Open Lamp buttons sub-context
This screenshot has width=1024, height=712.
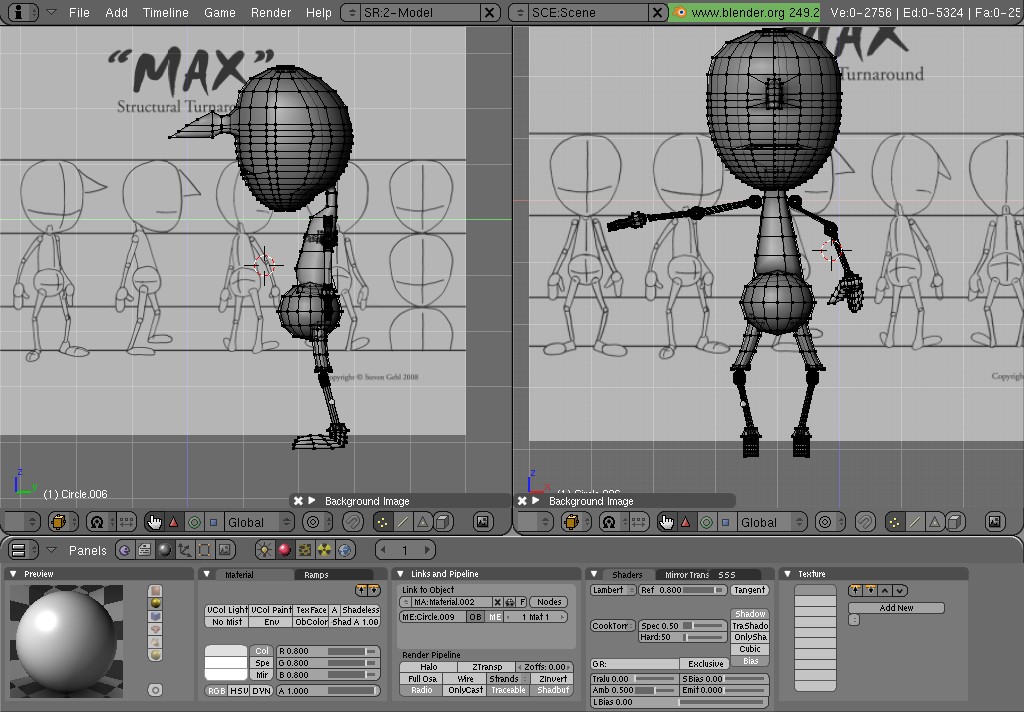point(264,551)
